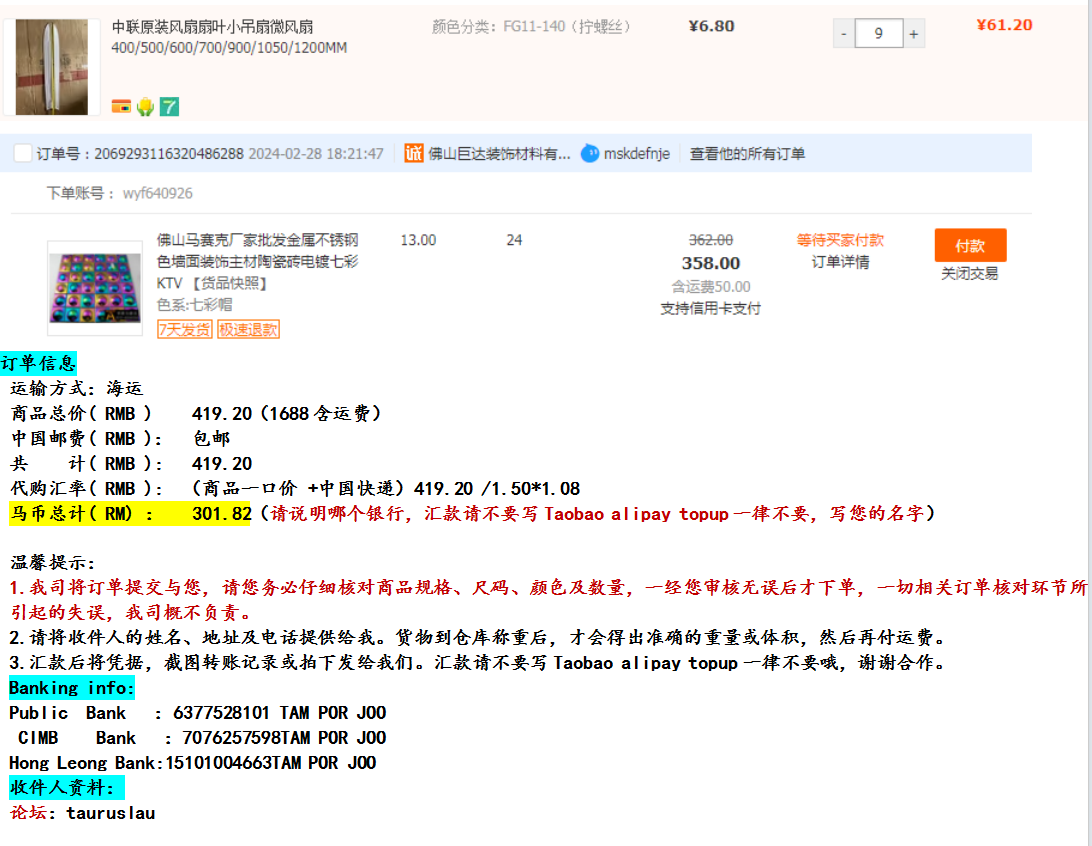Image resolution: width=1092 pixels, height=846 pixels.
Task: Click the Public Bank account number line
Action: click(x=198, y=713)
